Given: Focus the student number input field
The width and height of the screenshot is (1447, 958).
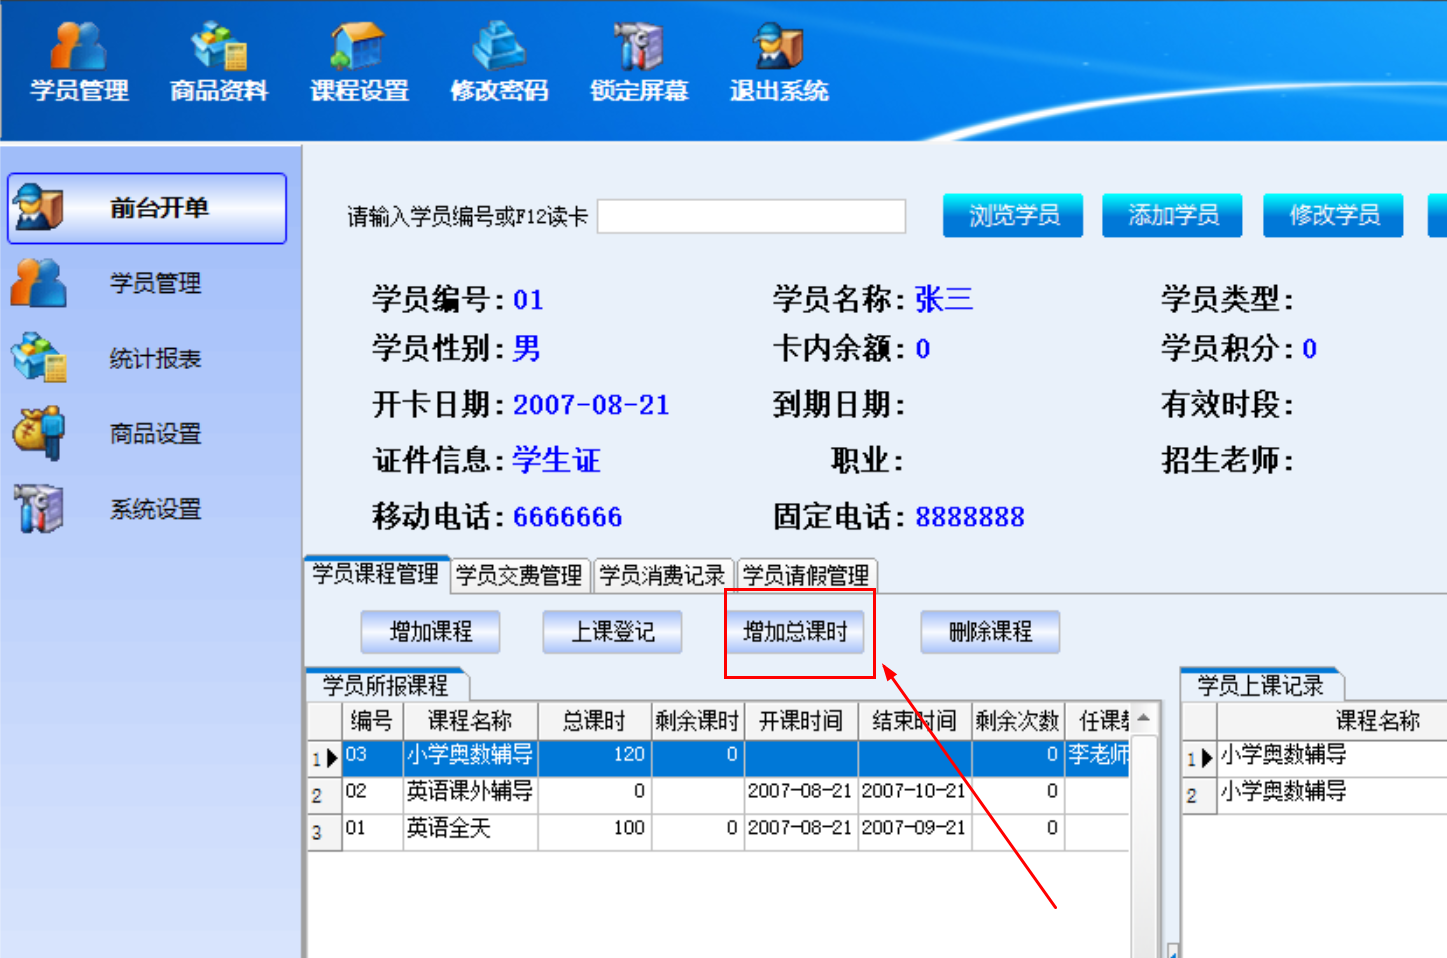Looking at the screenshot, I should 752,216.
